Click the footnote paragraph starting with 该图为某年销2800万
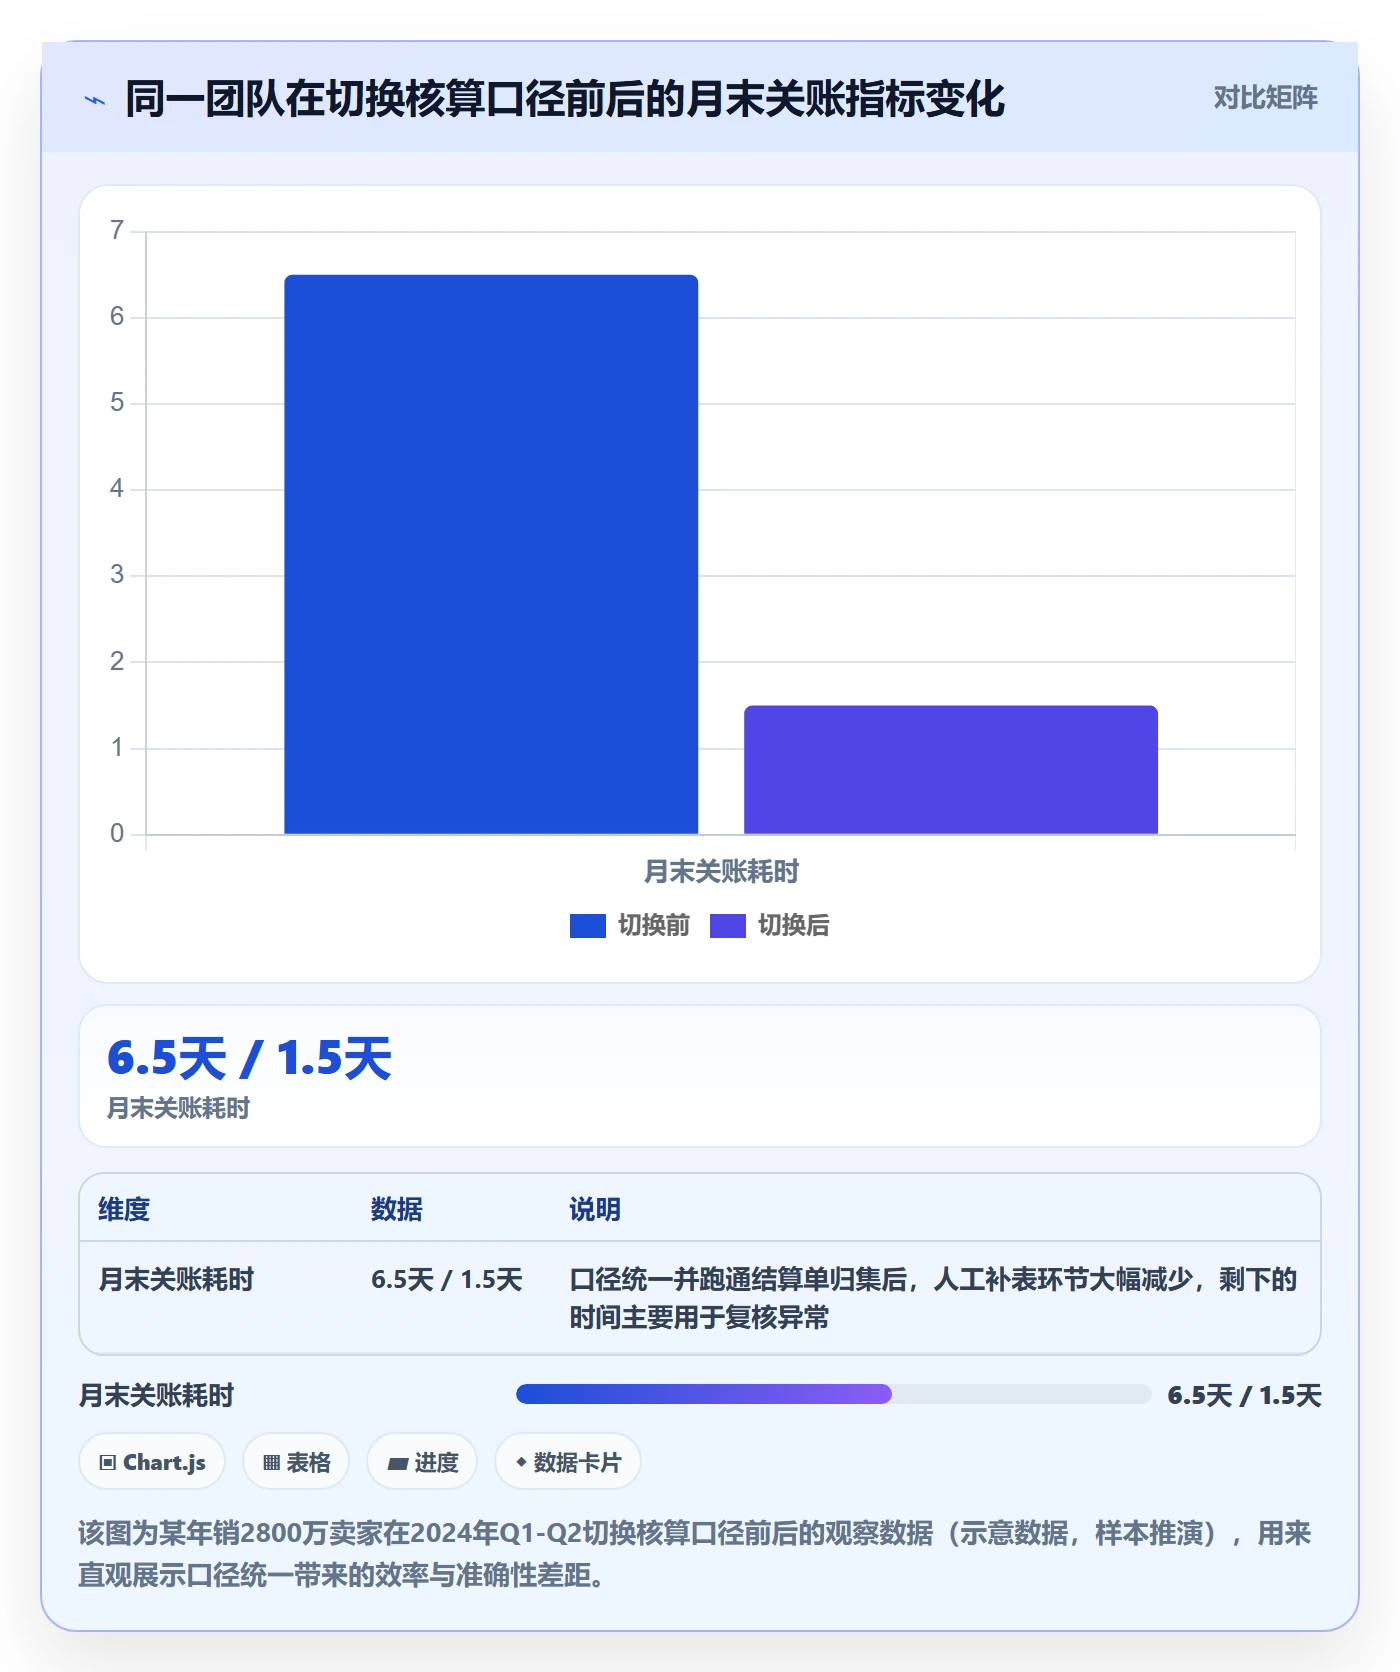Viewport: 1400px width, 1672px height. point(695,1554)
